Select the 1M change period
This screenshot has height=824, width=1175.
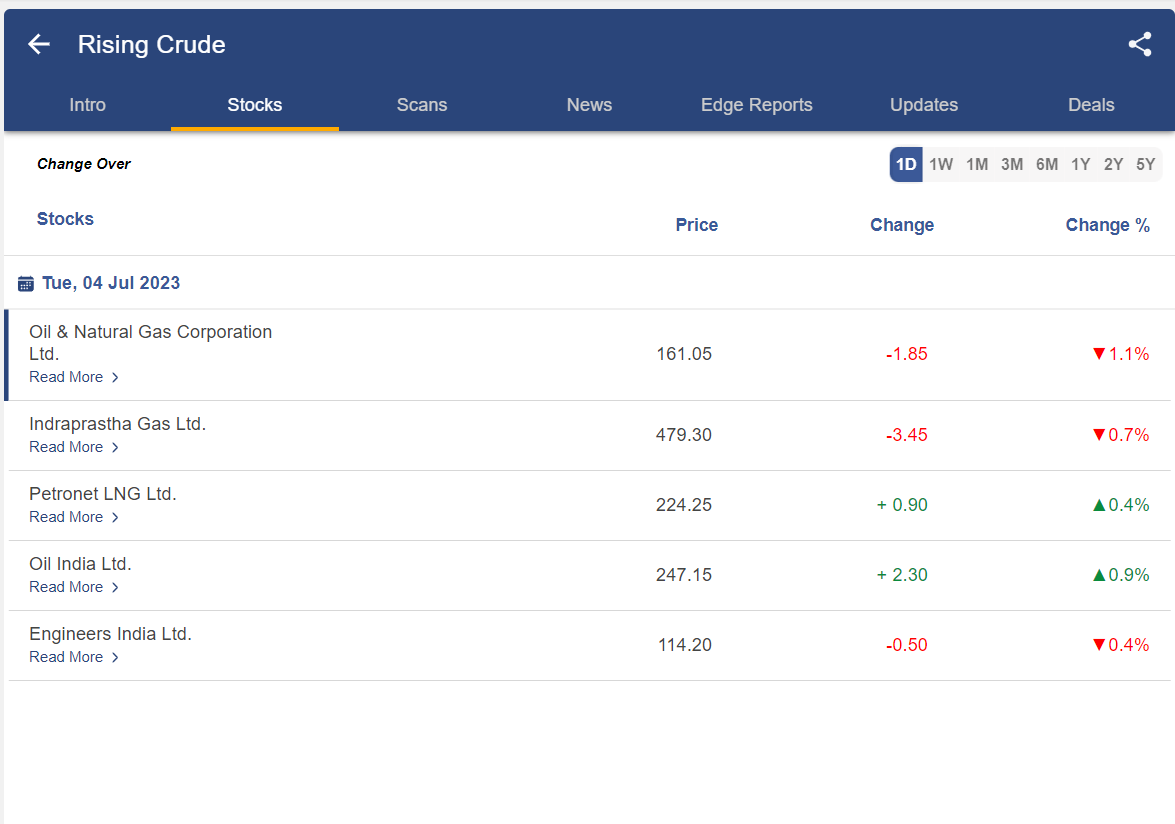977,164
